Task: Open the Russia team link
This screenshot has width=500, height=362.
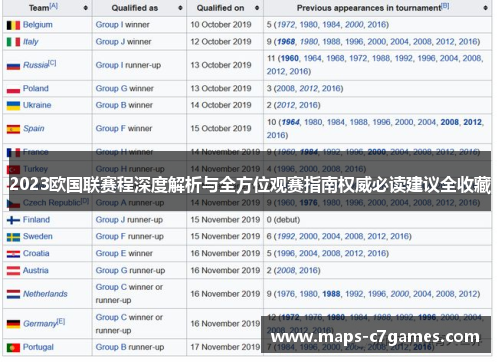Action: [36, 65]
